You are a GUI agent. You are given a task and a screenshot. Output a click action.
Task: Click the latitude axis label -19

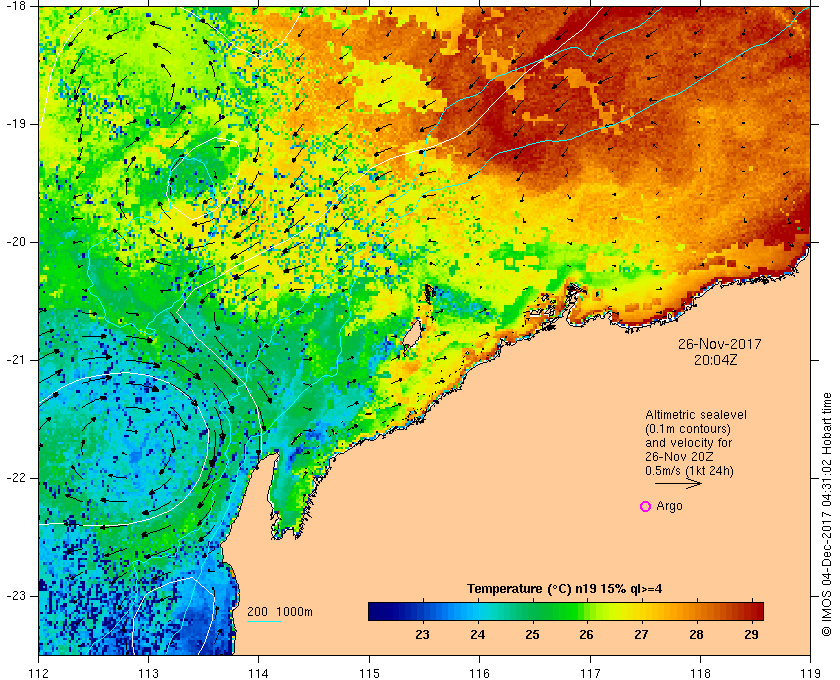coord(14,124)
